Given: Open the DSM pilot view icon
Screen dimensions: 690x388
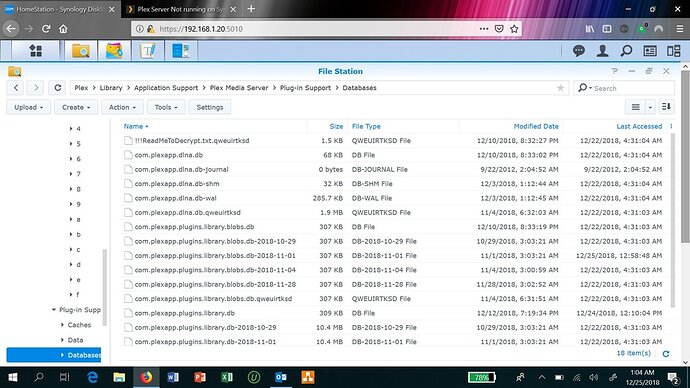Looking at the screenshot, I should tap(674, 51).
